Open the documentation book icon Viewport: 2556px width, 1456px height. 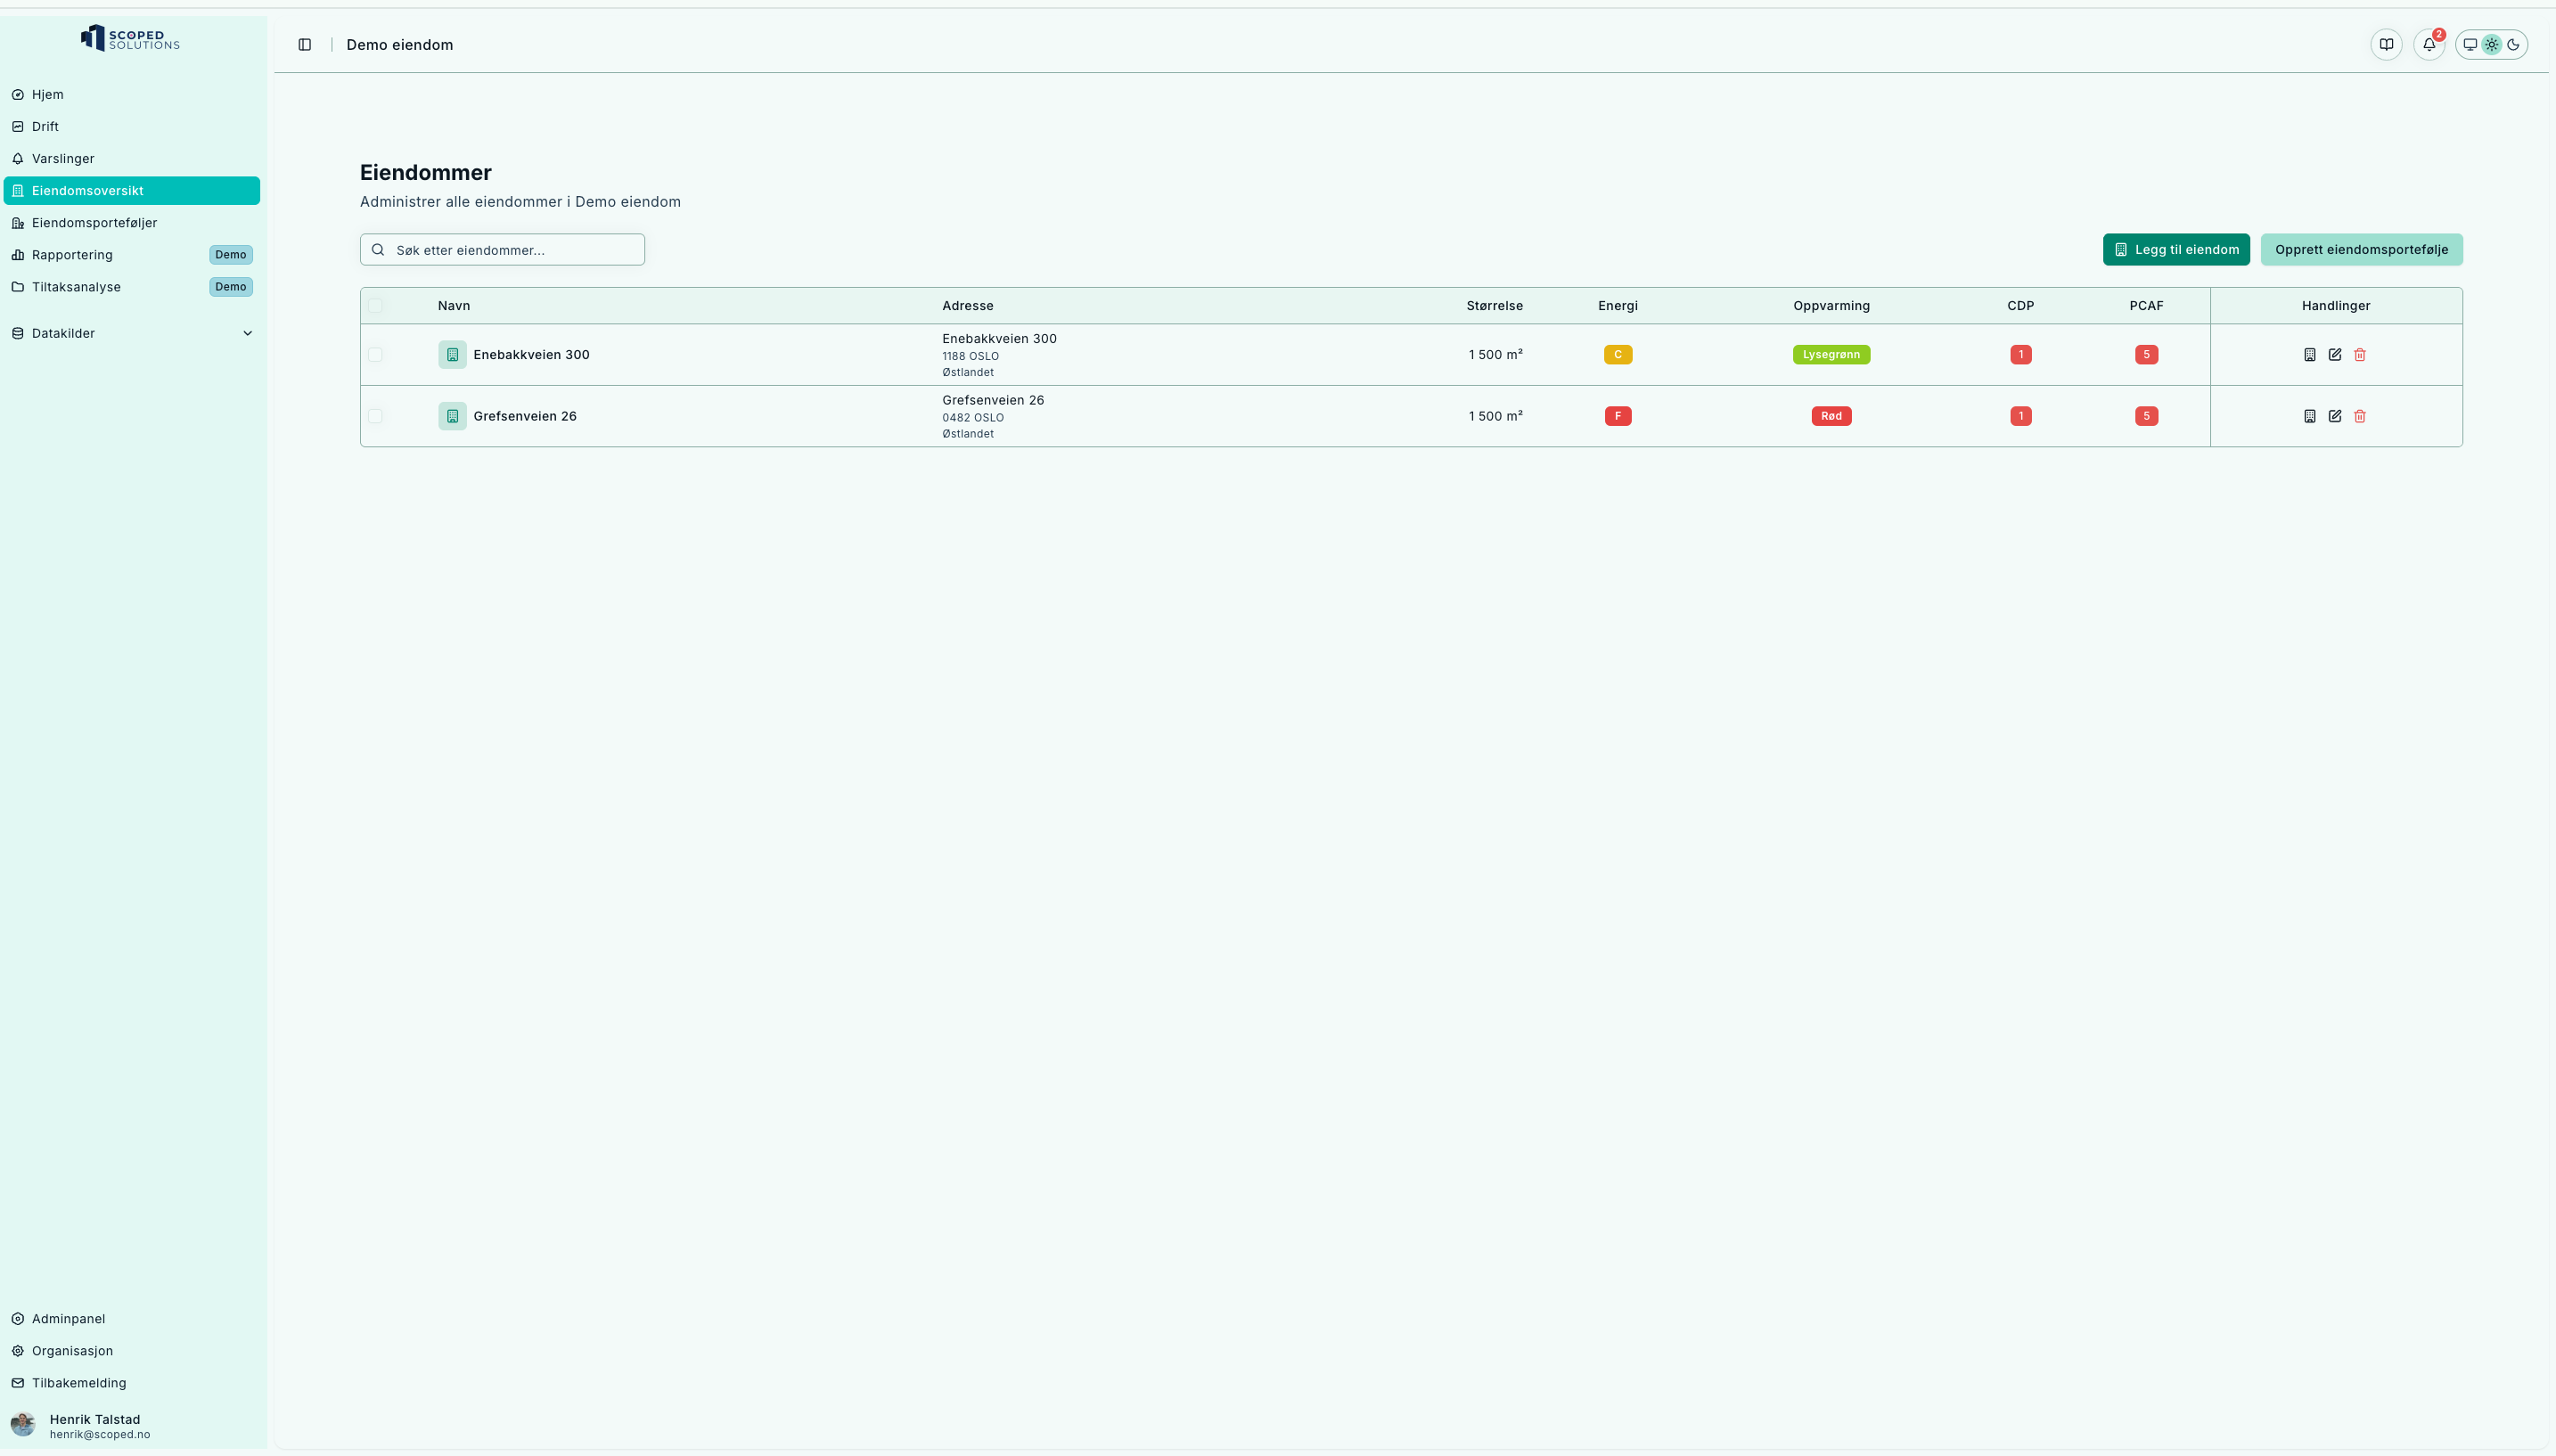[x=2386, y=44]
